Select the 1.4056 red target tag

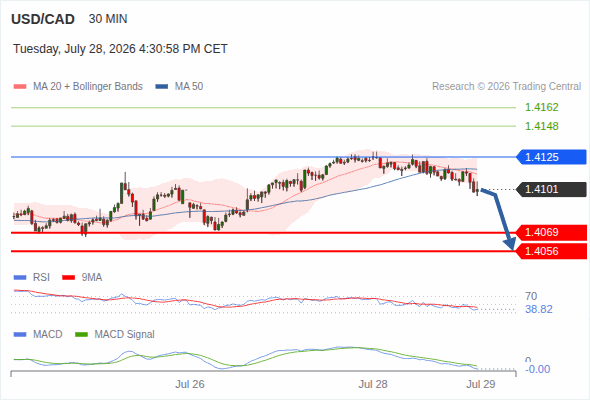pyautogui.click(x=551, y=251)
